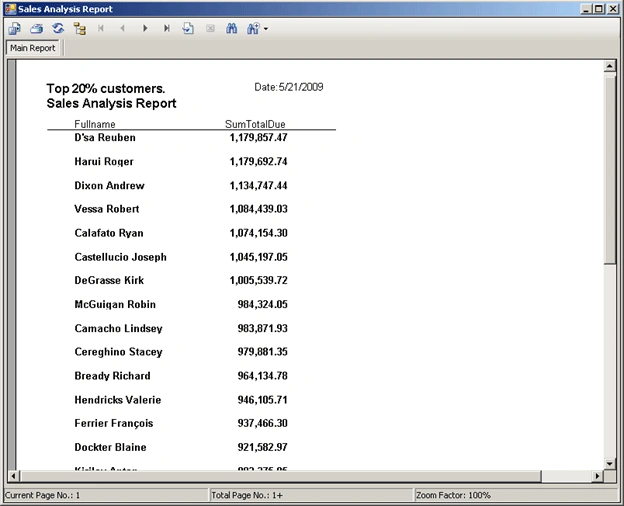The image size is (624, 506).
Task: Click horizontal scrollbar right arrow
Action: point(597,476)
